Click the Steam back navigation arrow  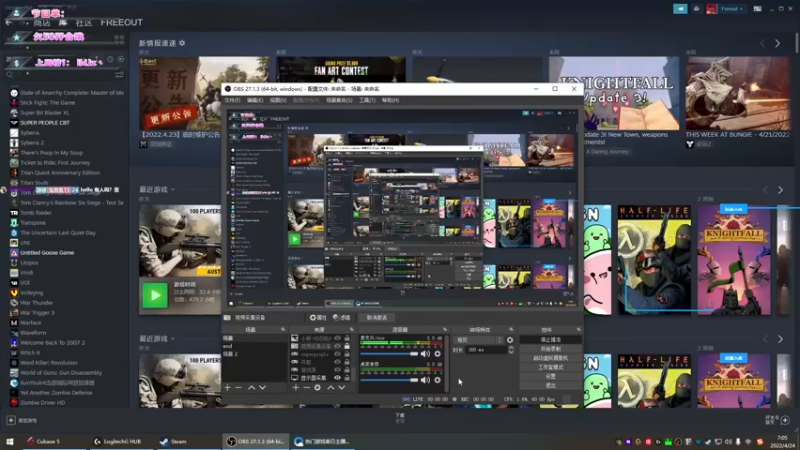(x=9, y=22)
